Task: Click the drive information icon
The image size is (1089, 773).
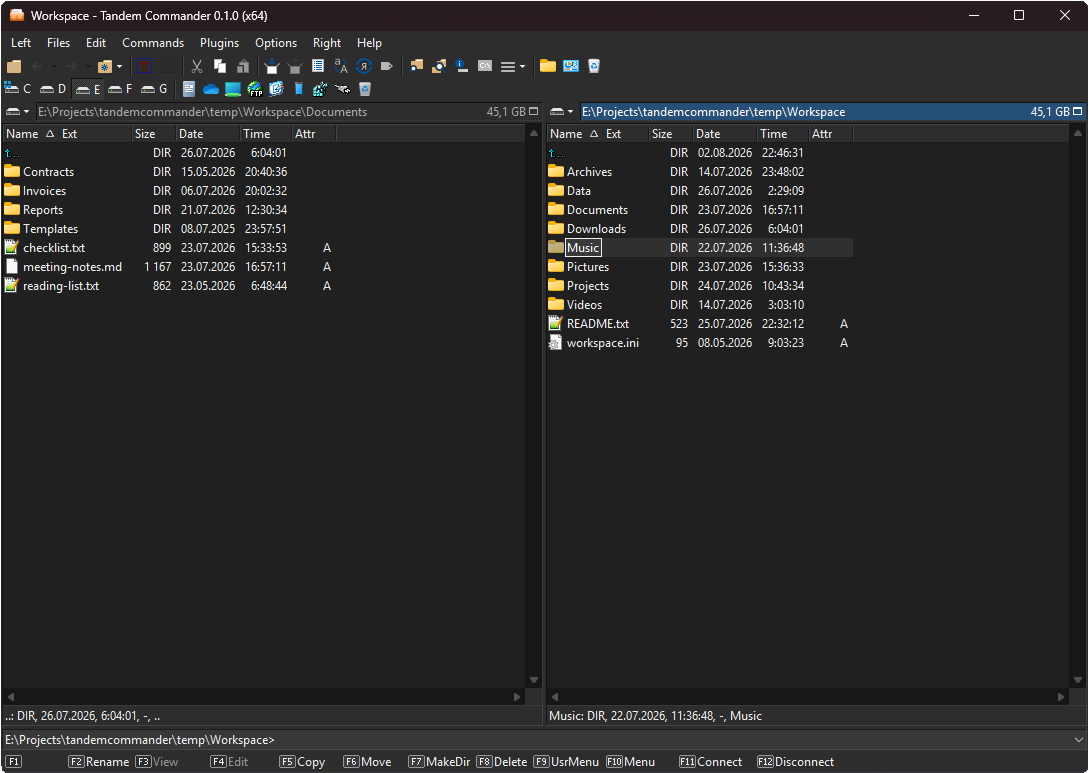Action: (x=462, y=66)
